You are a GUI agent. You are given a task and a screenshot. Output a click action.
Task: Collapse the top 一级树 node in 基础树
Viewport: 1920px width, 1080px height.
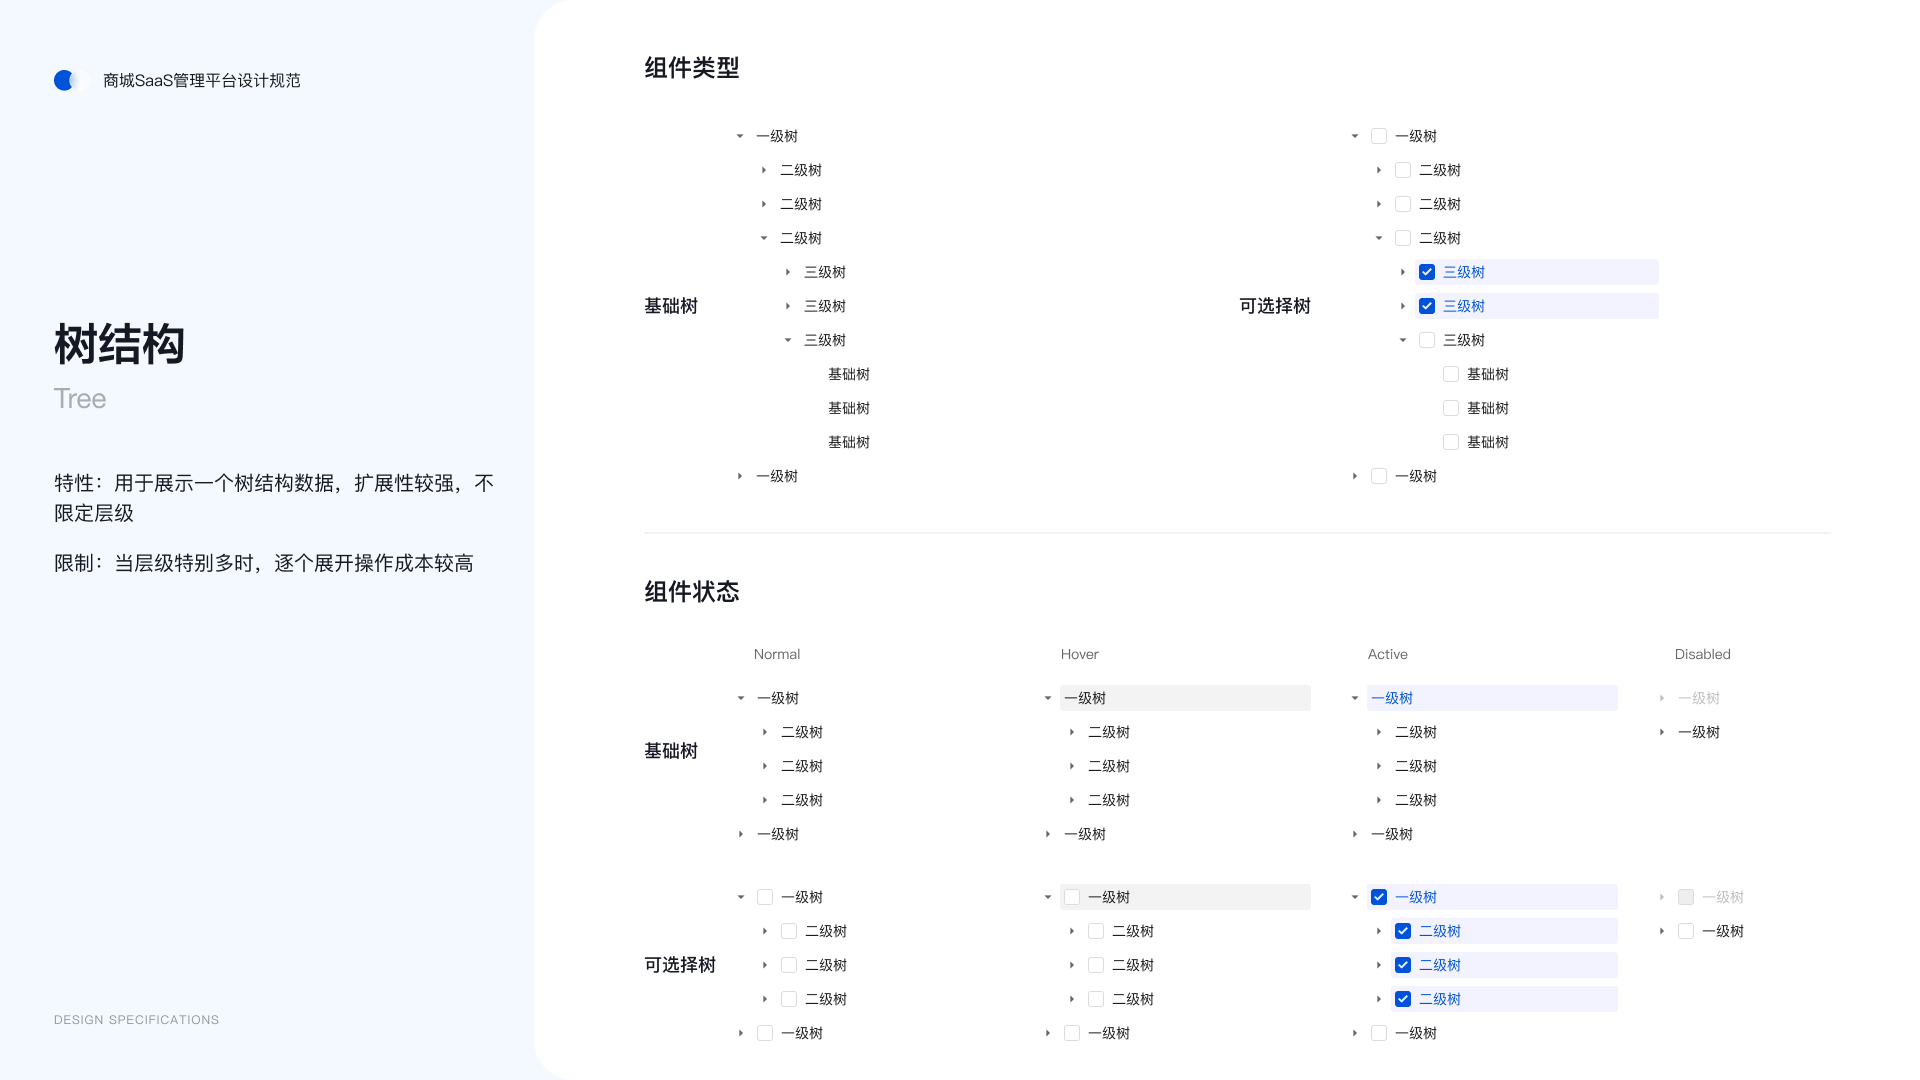[740, 136]
